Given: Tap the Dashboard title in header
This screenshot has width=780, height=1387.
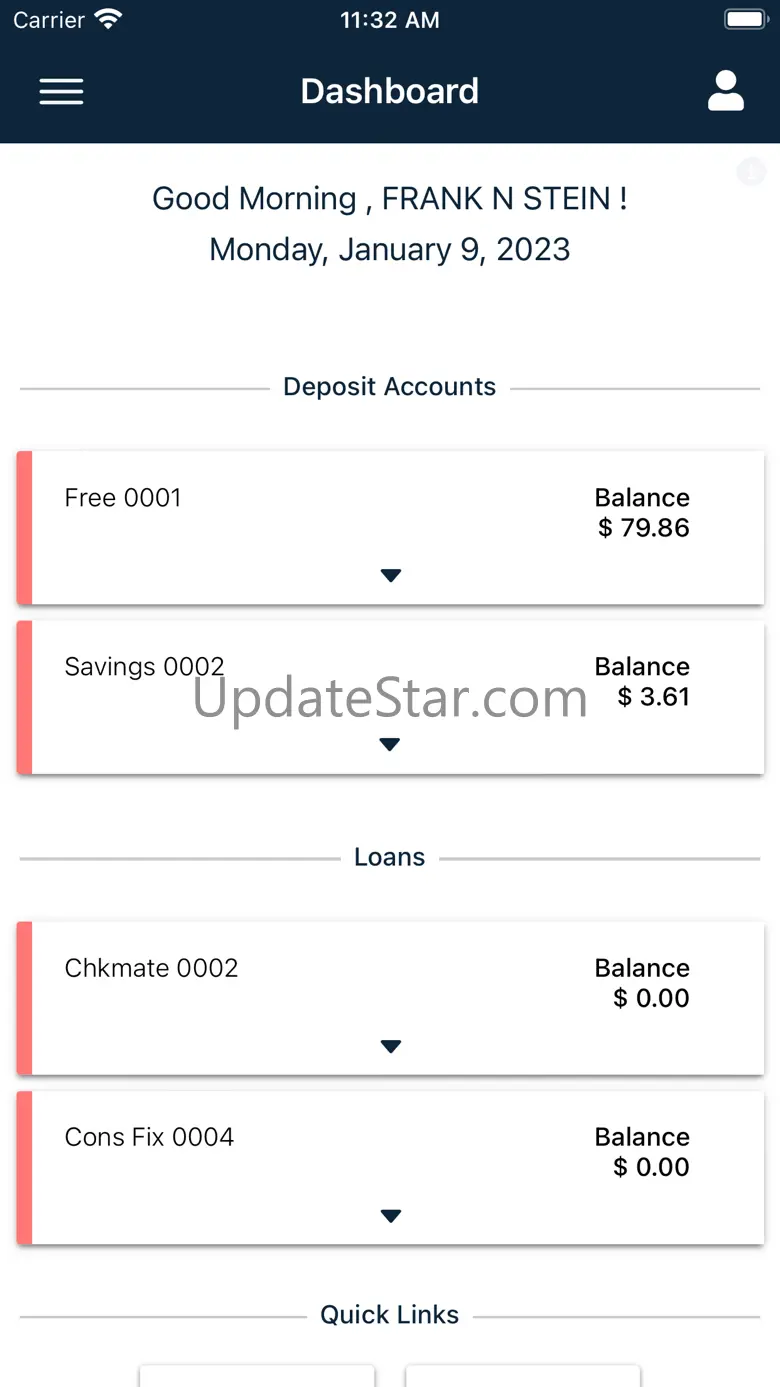Looking at the screenshot, I should 389,91.
